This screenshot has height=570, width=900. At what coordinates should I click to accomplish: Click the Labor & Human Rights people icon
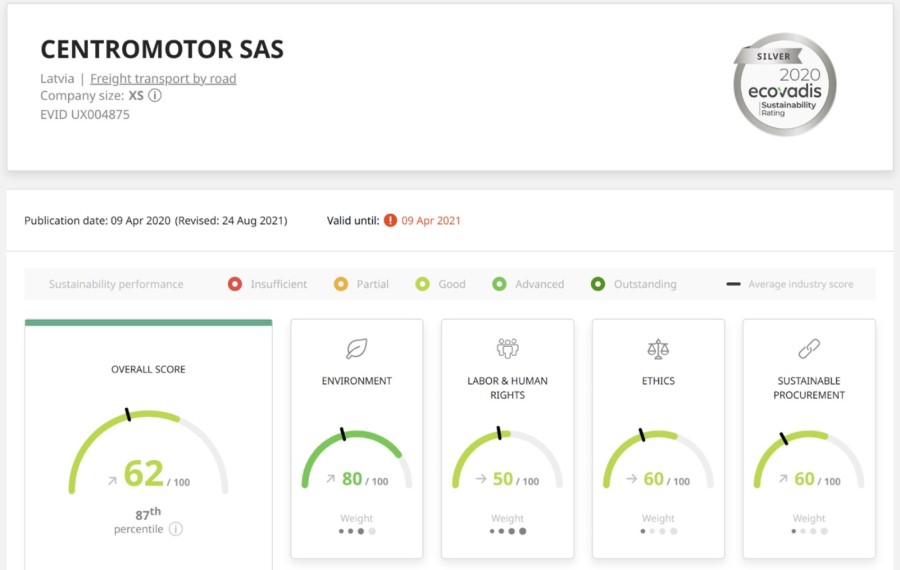pyautogui.click(x=507, y=348)
